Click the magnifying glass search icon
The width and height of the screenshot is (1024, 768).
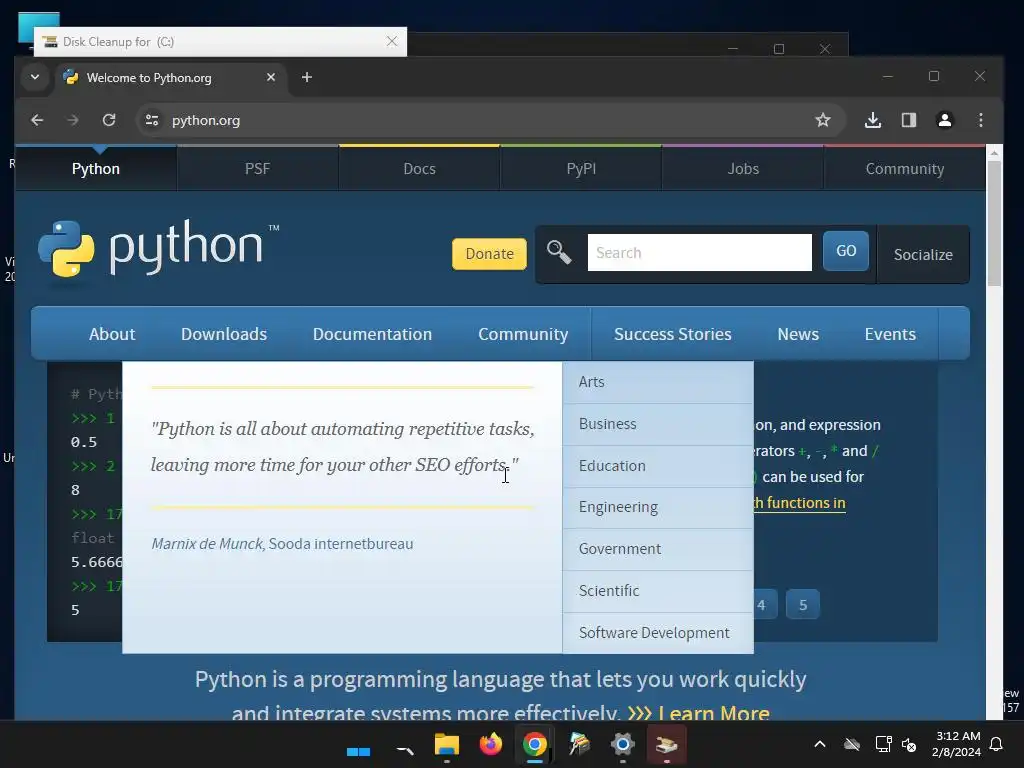[559, 252]
